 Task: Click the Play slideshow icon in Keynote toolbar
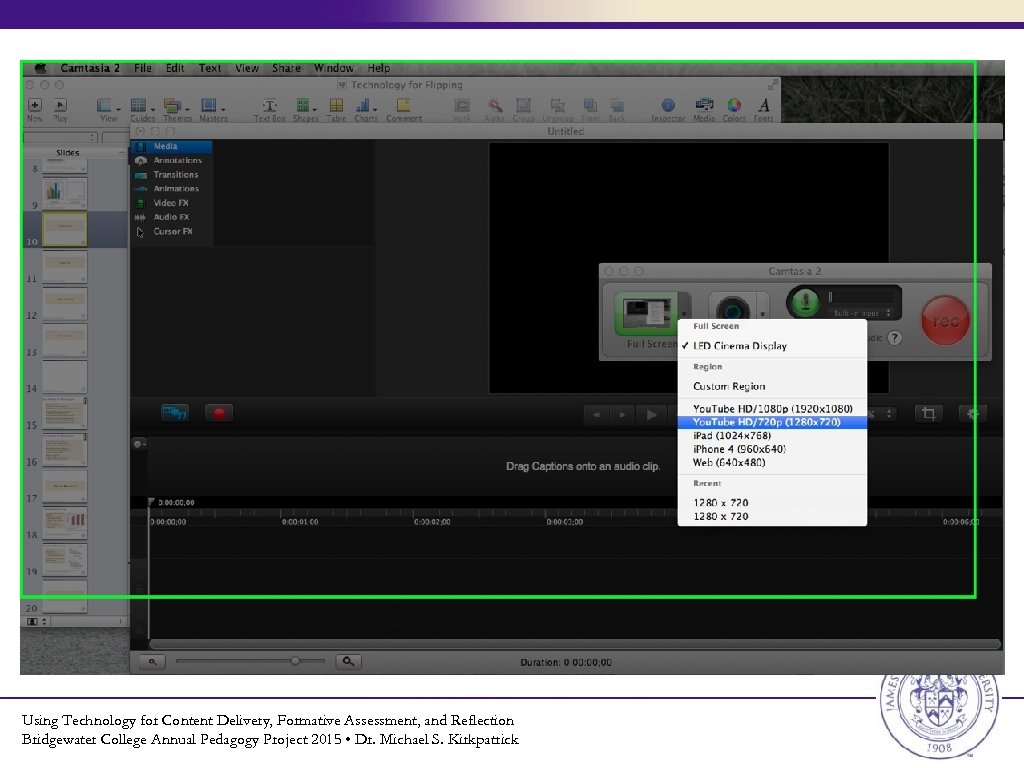60,104
